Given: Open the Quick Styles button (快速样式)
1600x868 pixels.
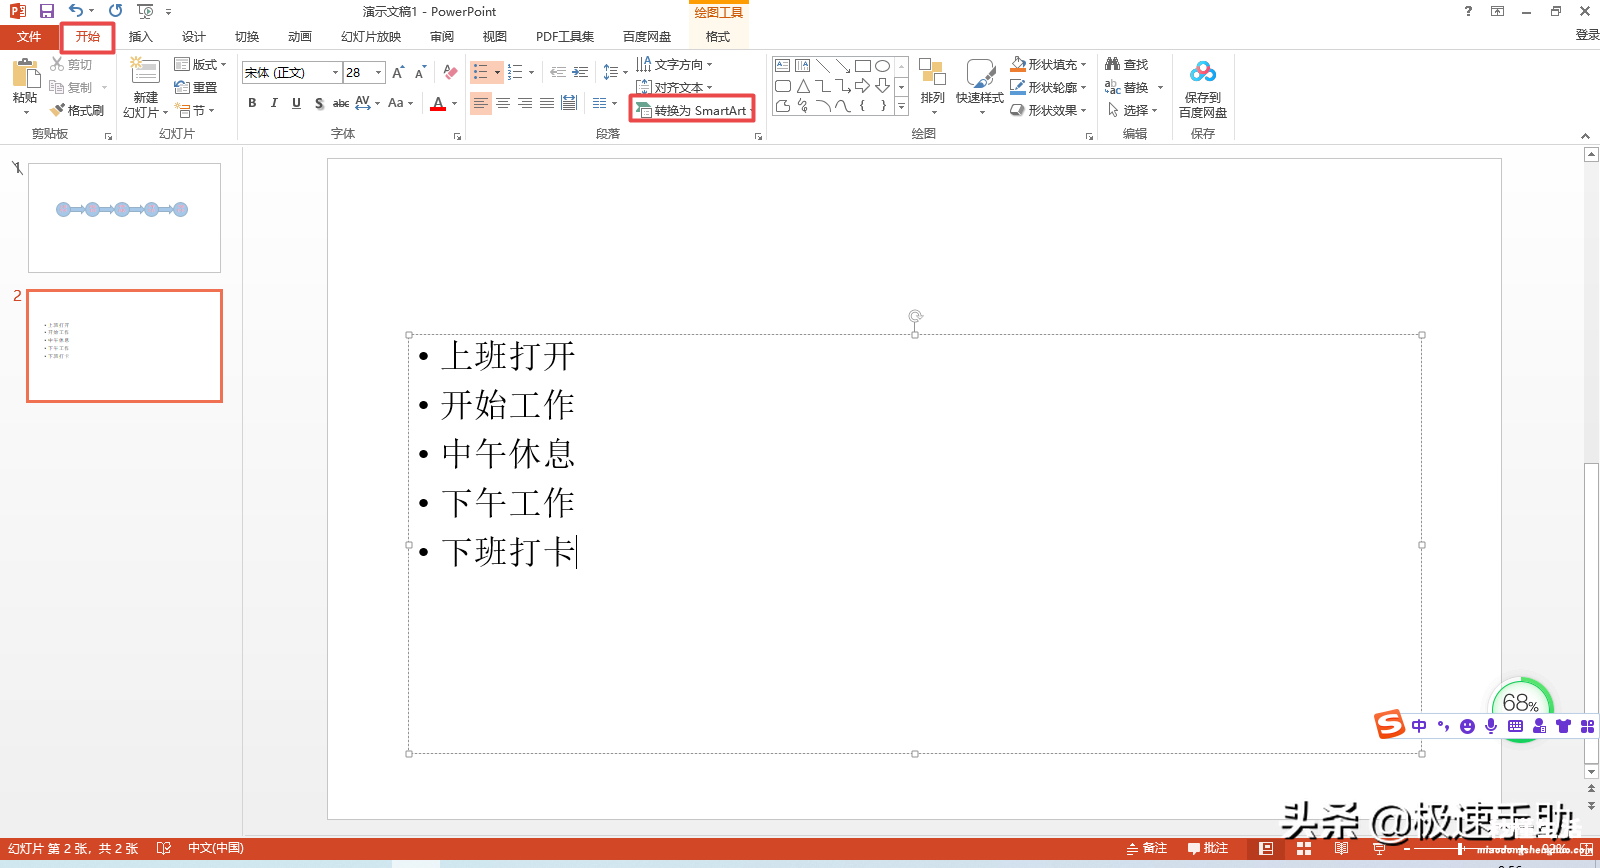Looking at the screenshot, I should tap(980, 86).
